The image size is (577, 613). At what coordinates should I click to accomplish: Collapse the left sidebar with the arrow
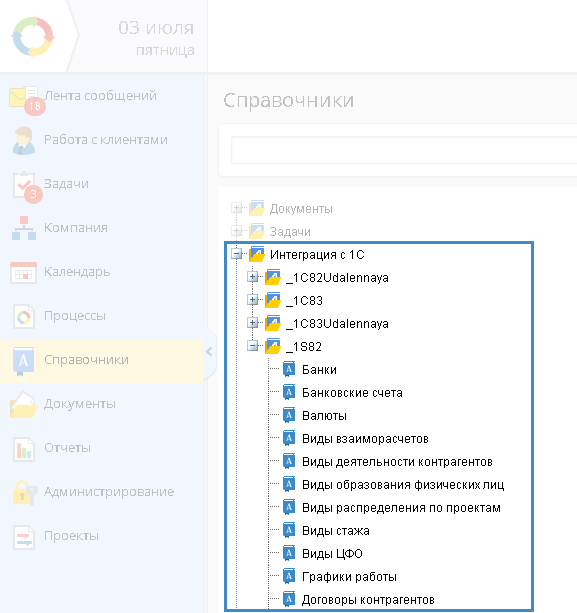[x=209, y=352]
